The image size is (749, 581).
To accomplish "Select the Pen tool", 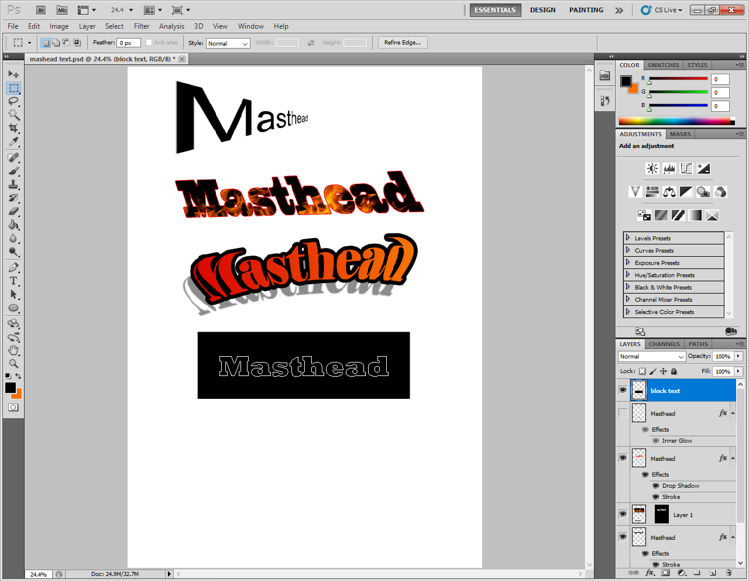I will click(13, 268).
